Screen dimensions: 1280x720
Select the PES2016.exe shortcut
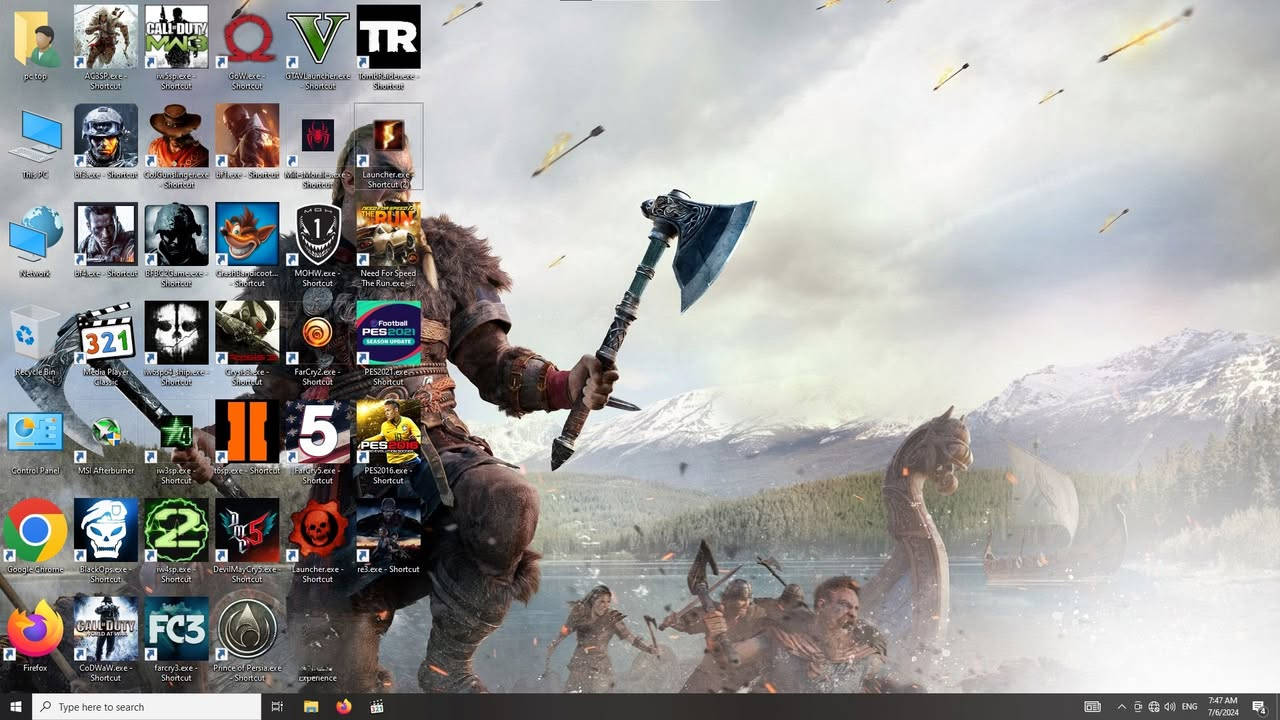(388, 443)
